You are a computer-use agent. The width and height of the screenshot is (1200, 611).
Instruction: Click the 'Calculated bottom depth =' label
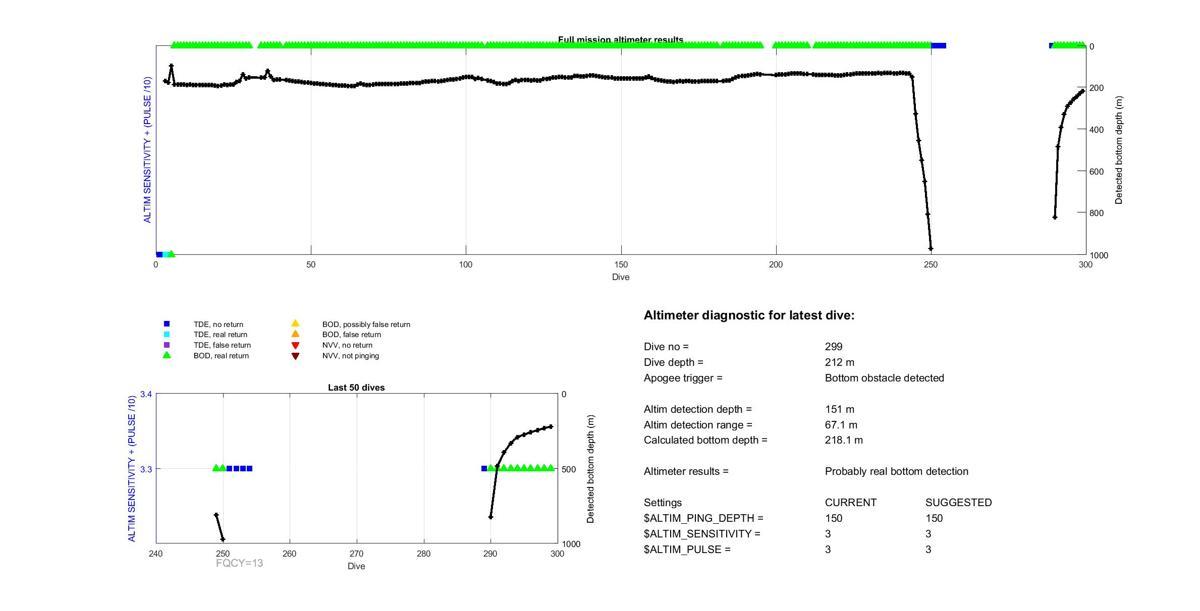pos(706,440)
